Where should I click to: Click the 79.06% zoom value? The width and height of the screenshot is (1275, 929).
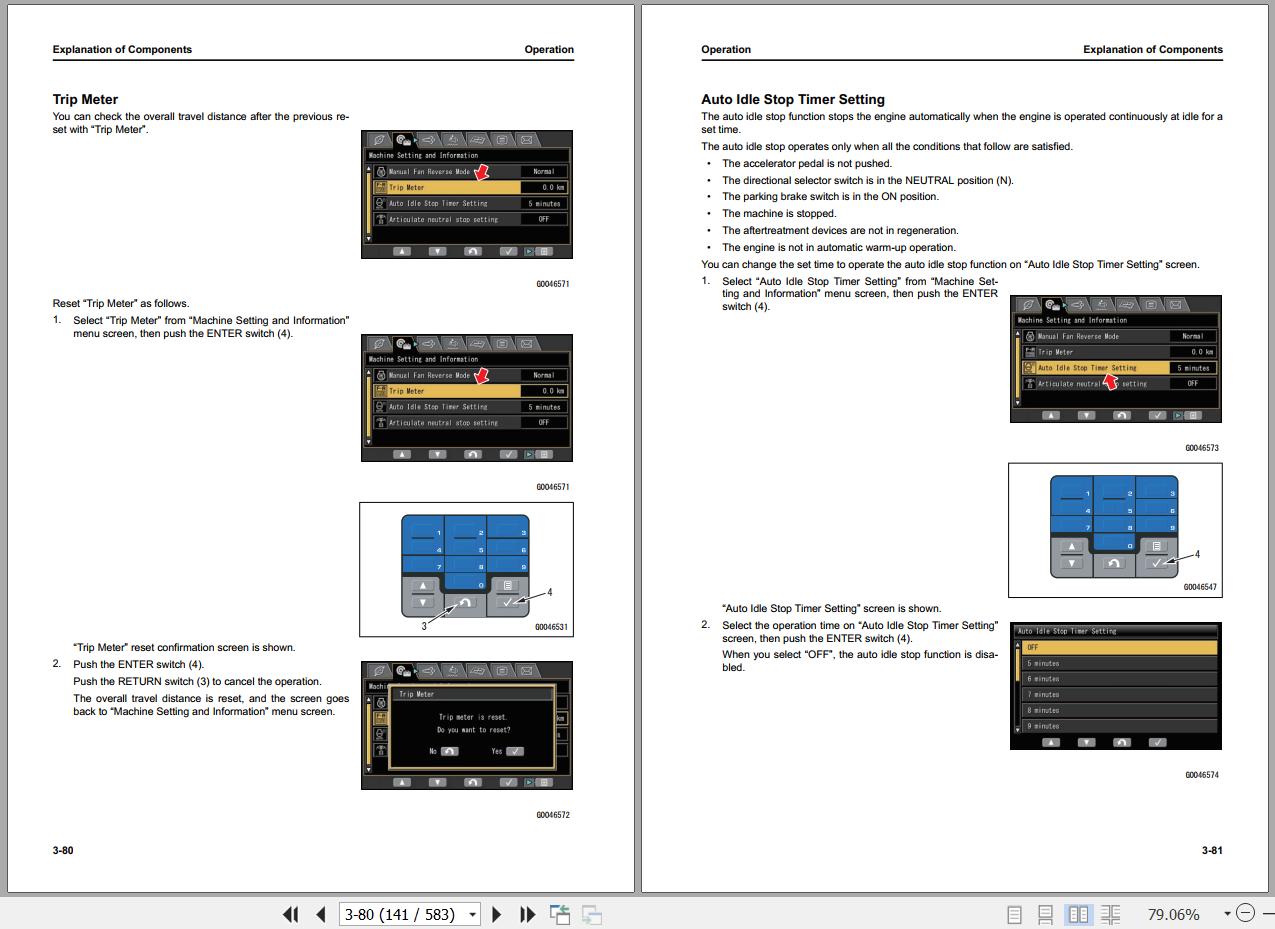[x=1173, y=914]
